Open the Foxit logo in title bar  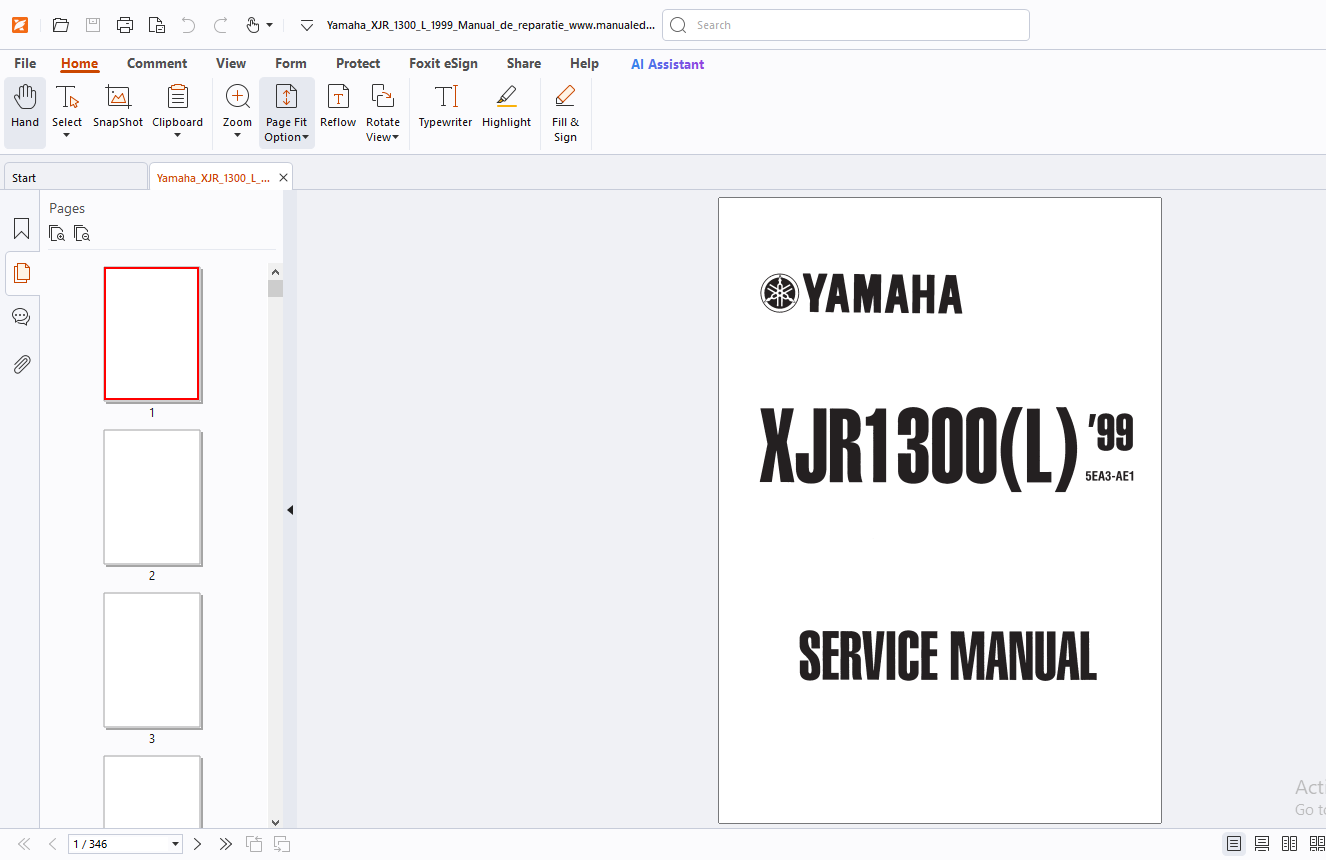[x=20, y=25]
